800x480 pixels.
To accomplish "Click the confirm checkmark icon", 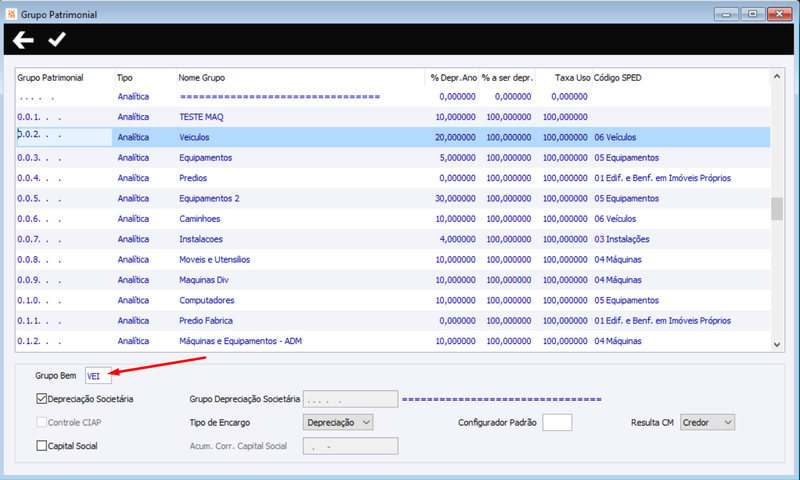I will [57, 39].
